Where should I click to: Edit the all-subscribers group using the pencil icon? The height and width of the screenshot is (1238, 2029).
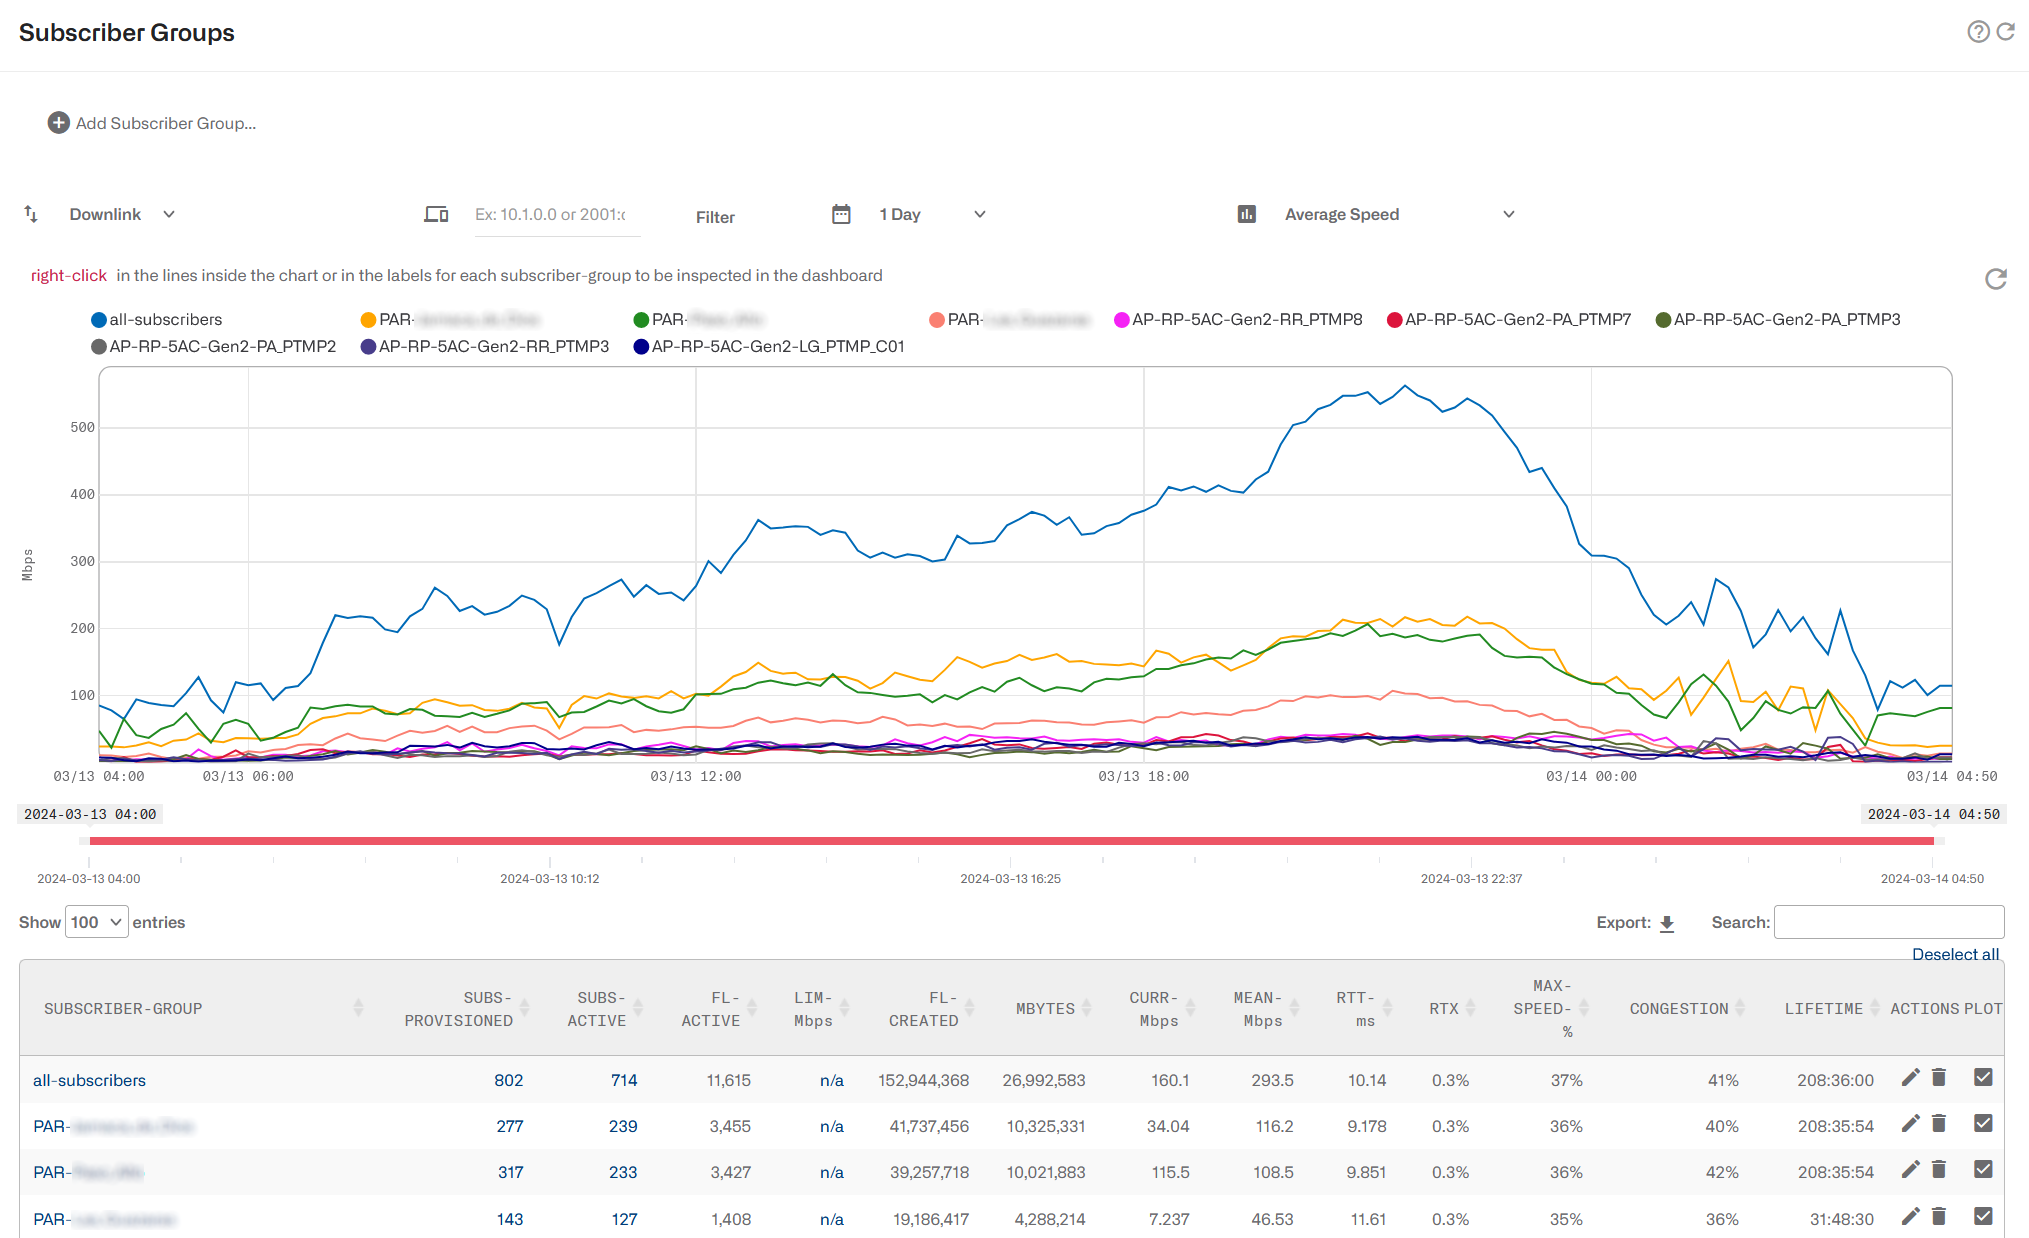pos(1909,1078)
